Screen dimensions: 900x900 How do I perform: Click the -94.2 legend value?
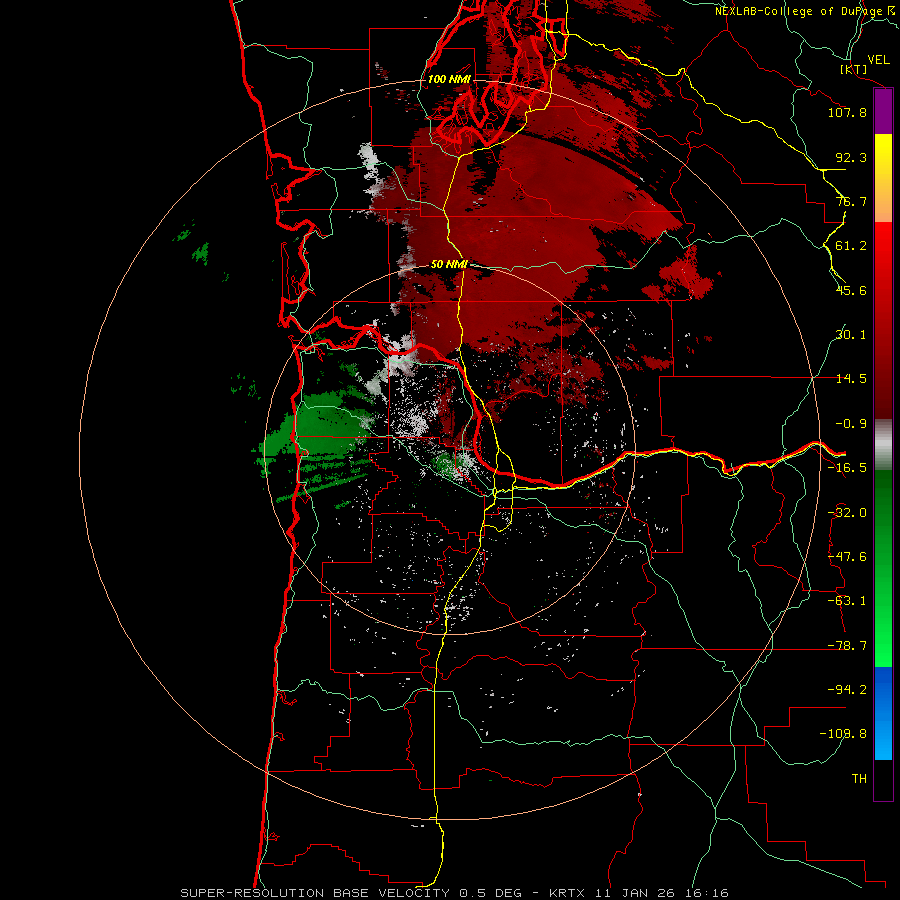click(847, 690)
